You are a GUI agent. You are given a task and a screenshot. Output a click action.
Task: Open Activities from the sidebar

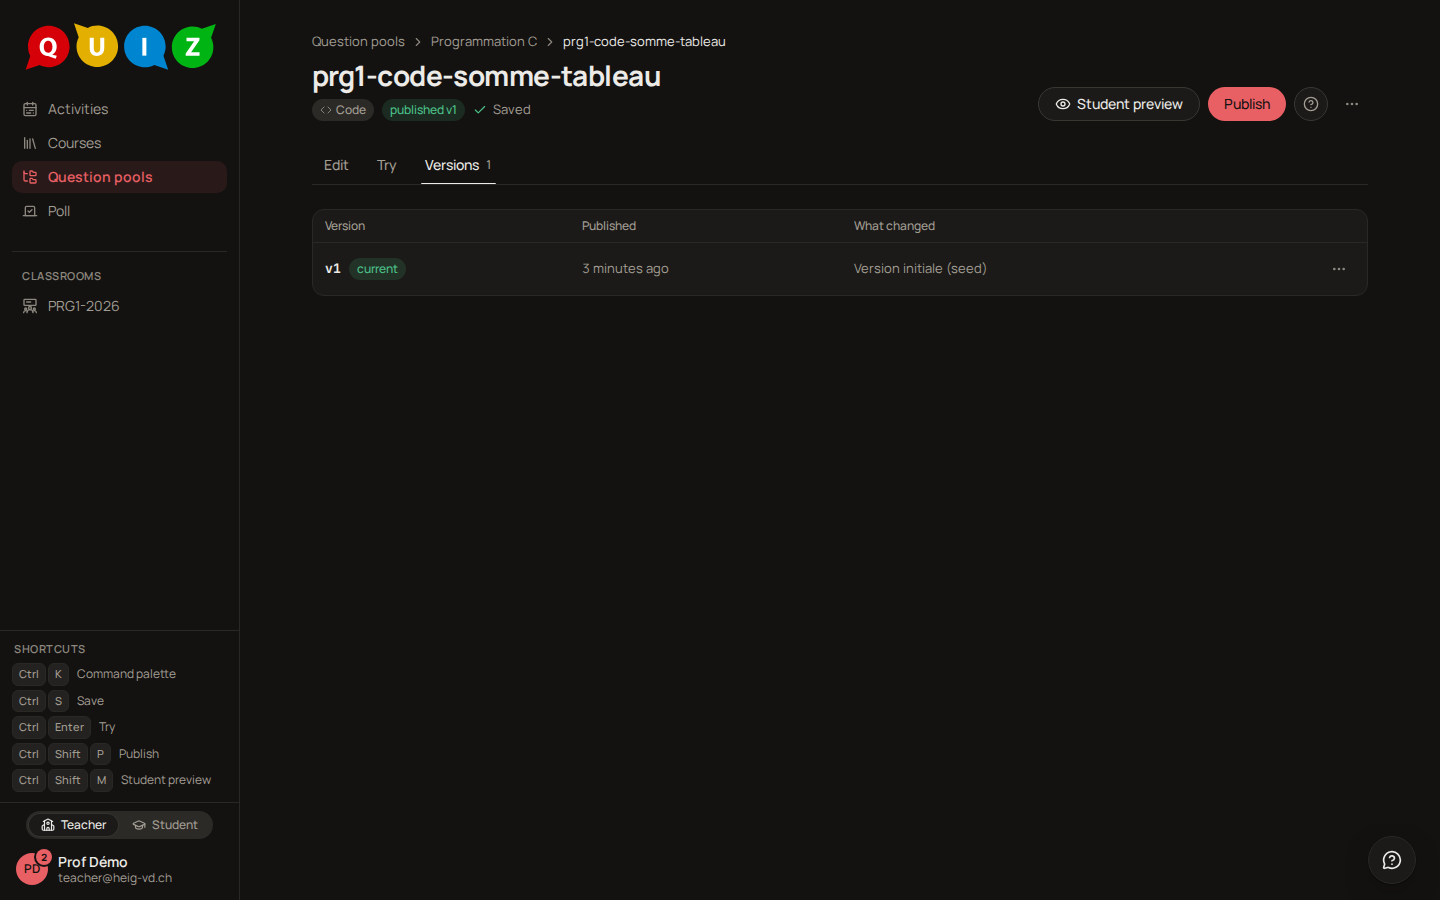pos(119,109)
